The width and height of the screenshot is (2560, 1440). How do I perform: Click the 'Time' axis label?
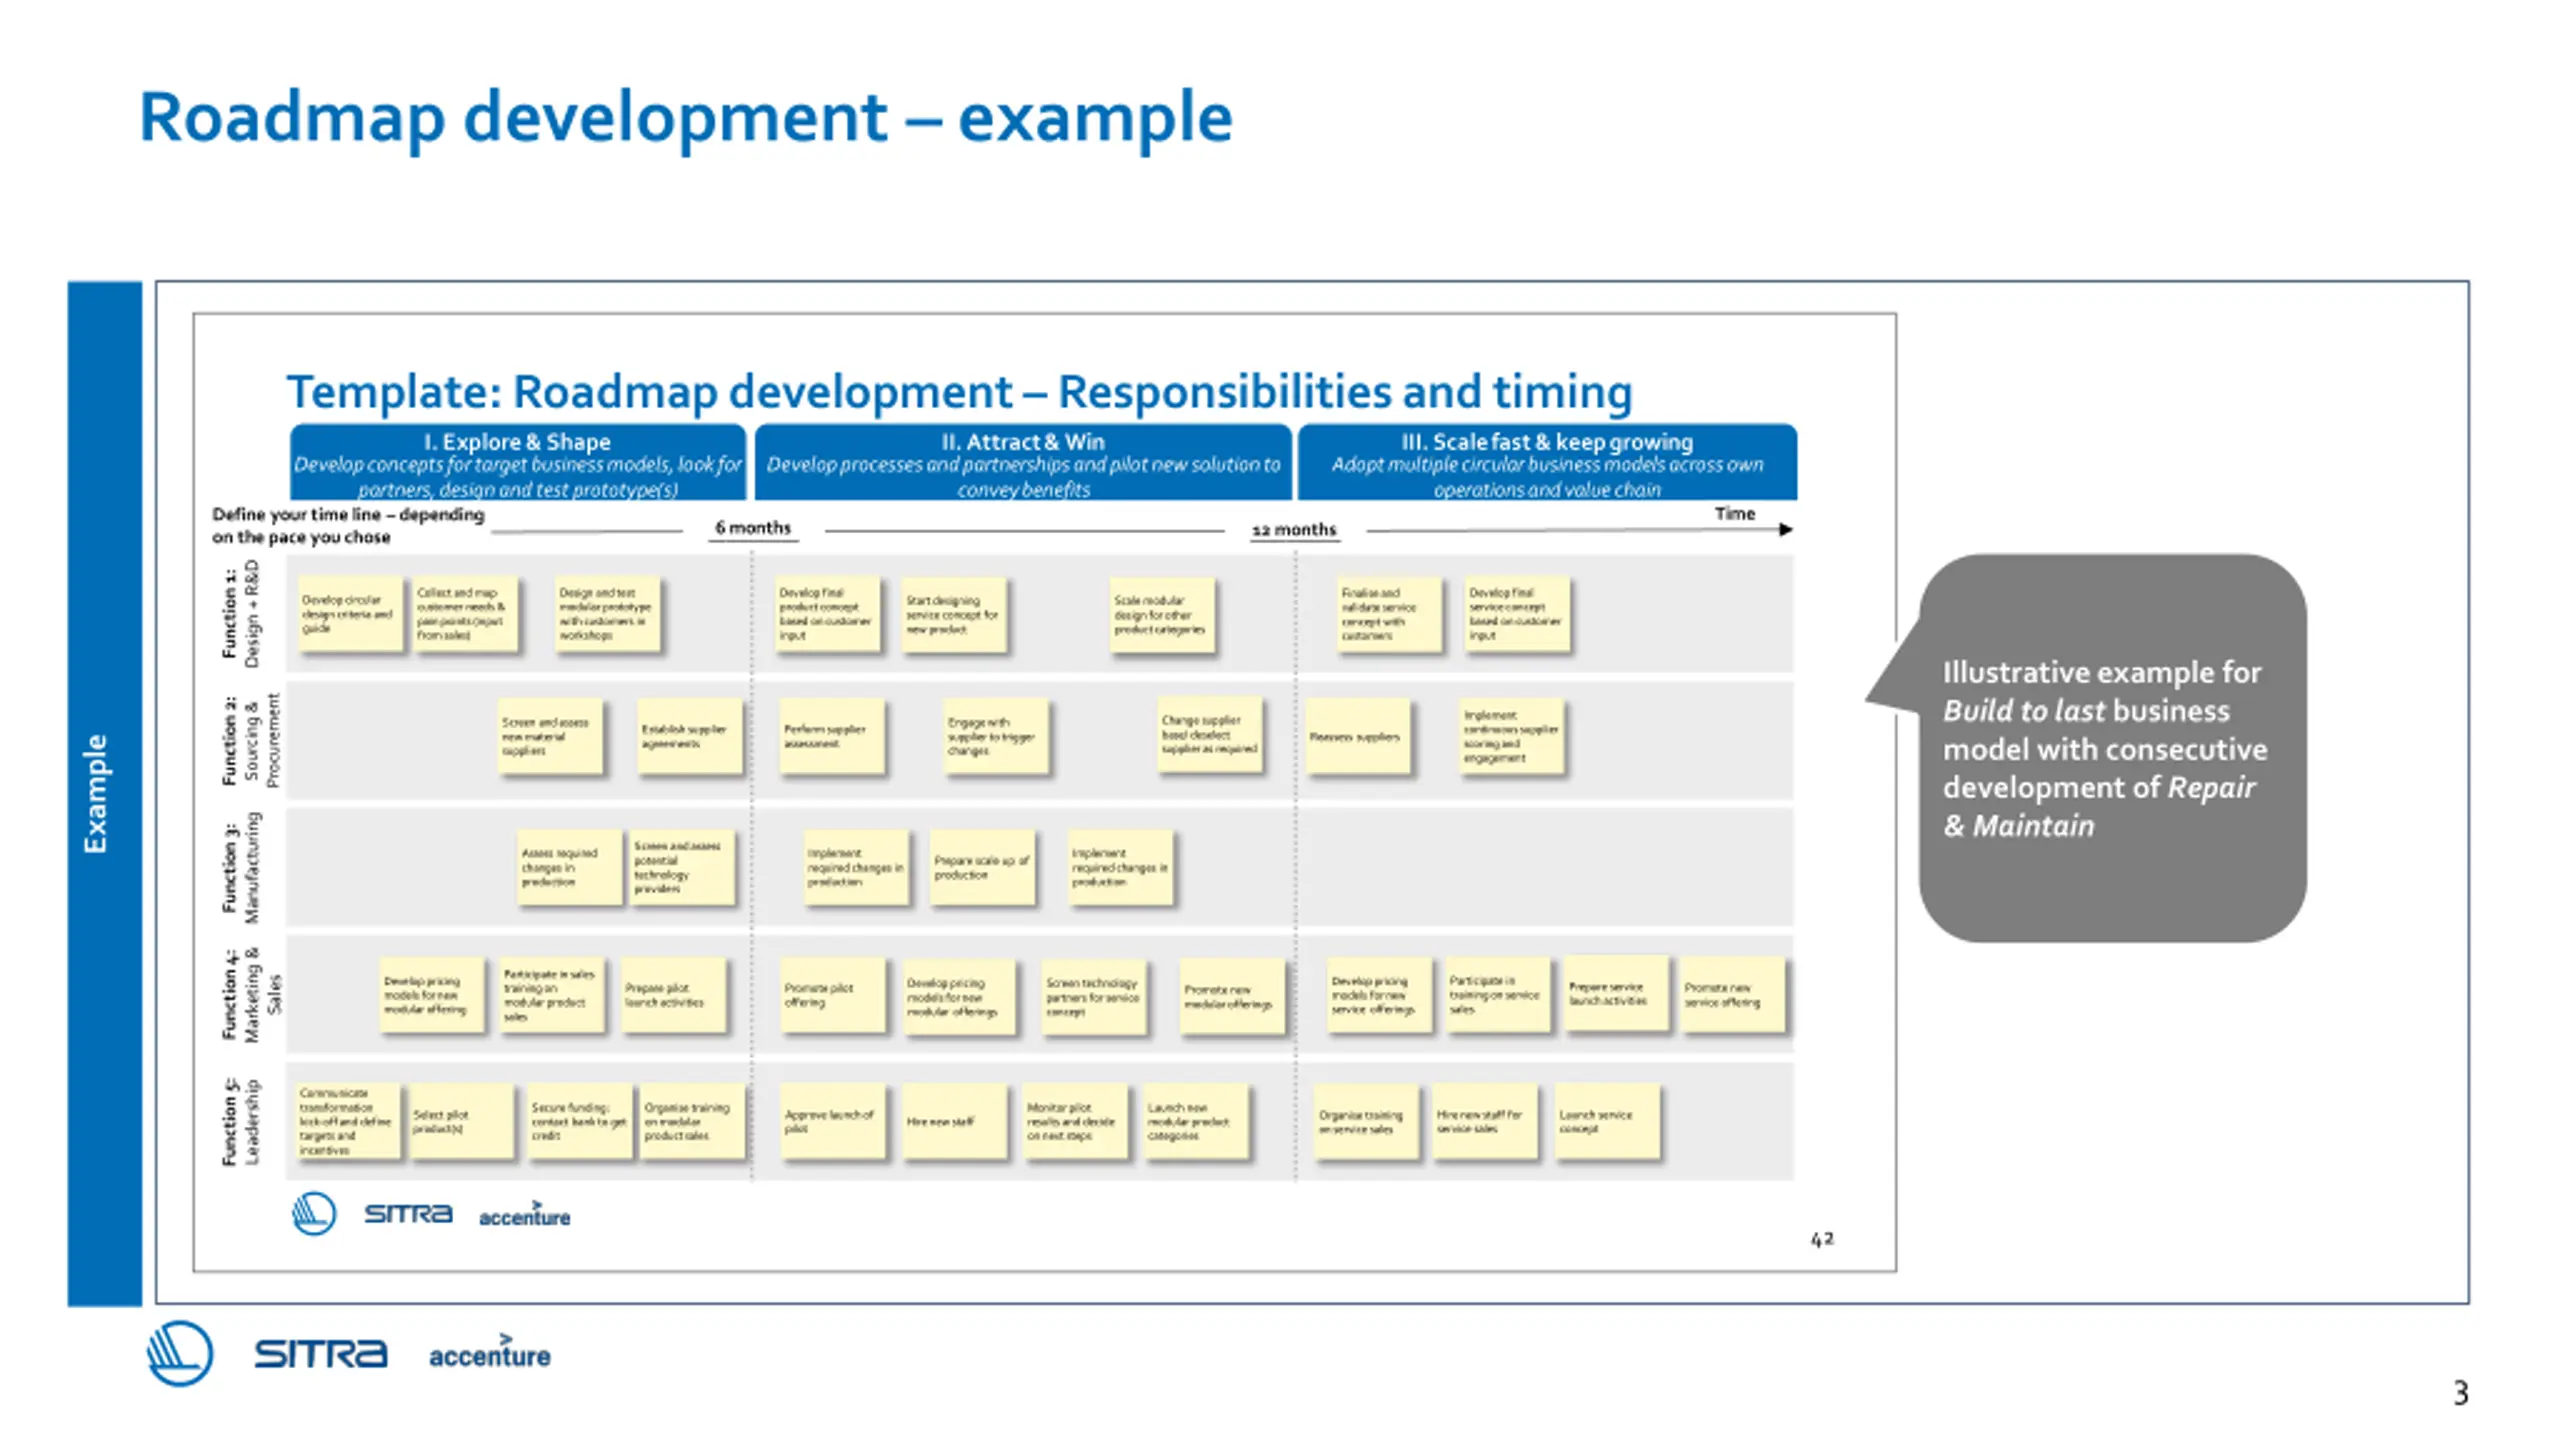tap(1735, 513)
